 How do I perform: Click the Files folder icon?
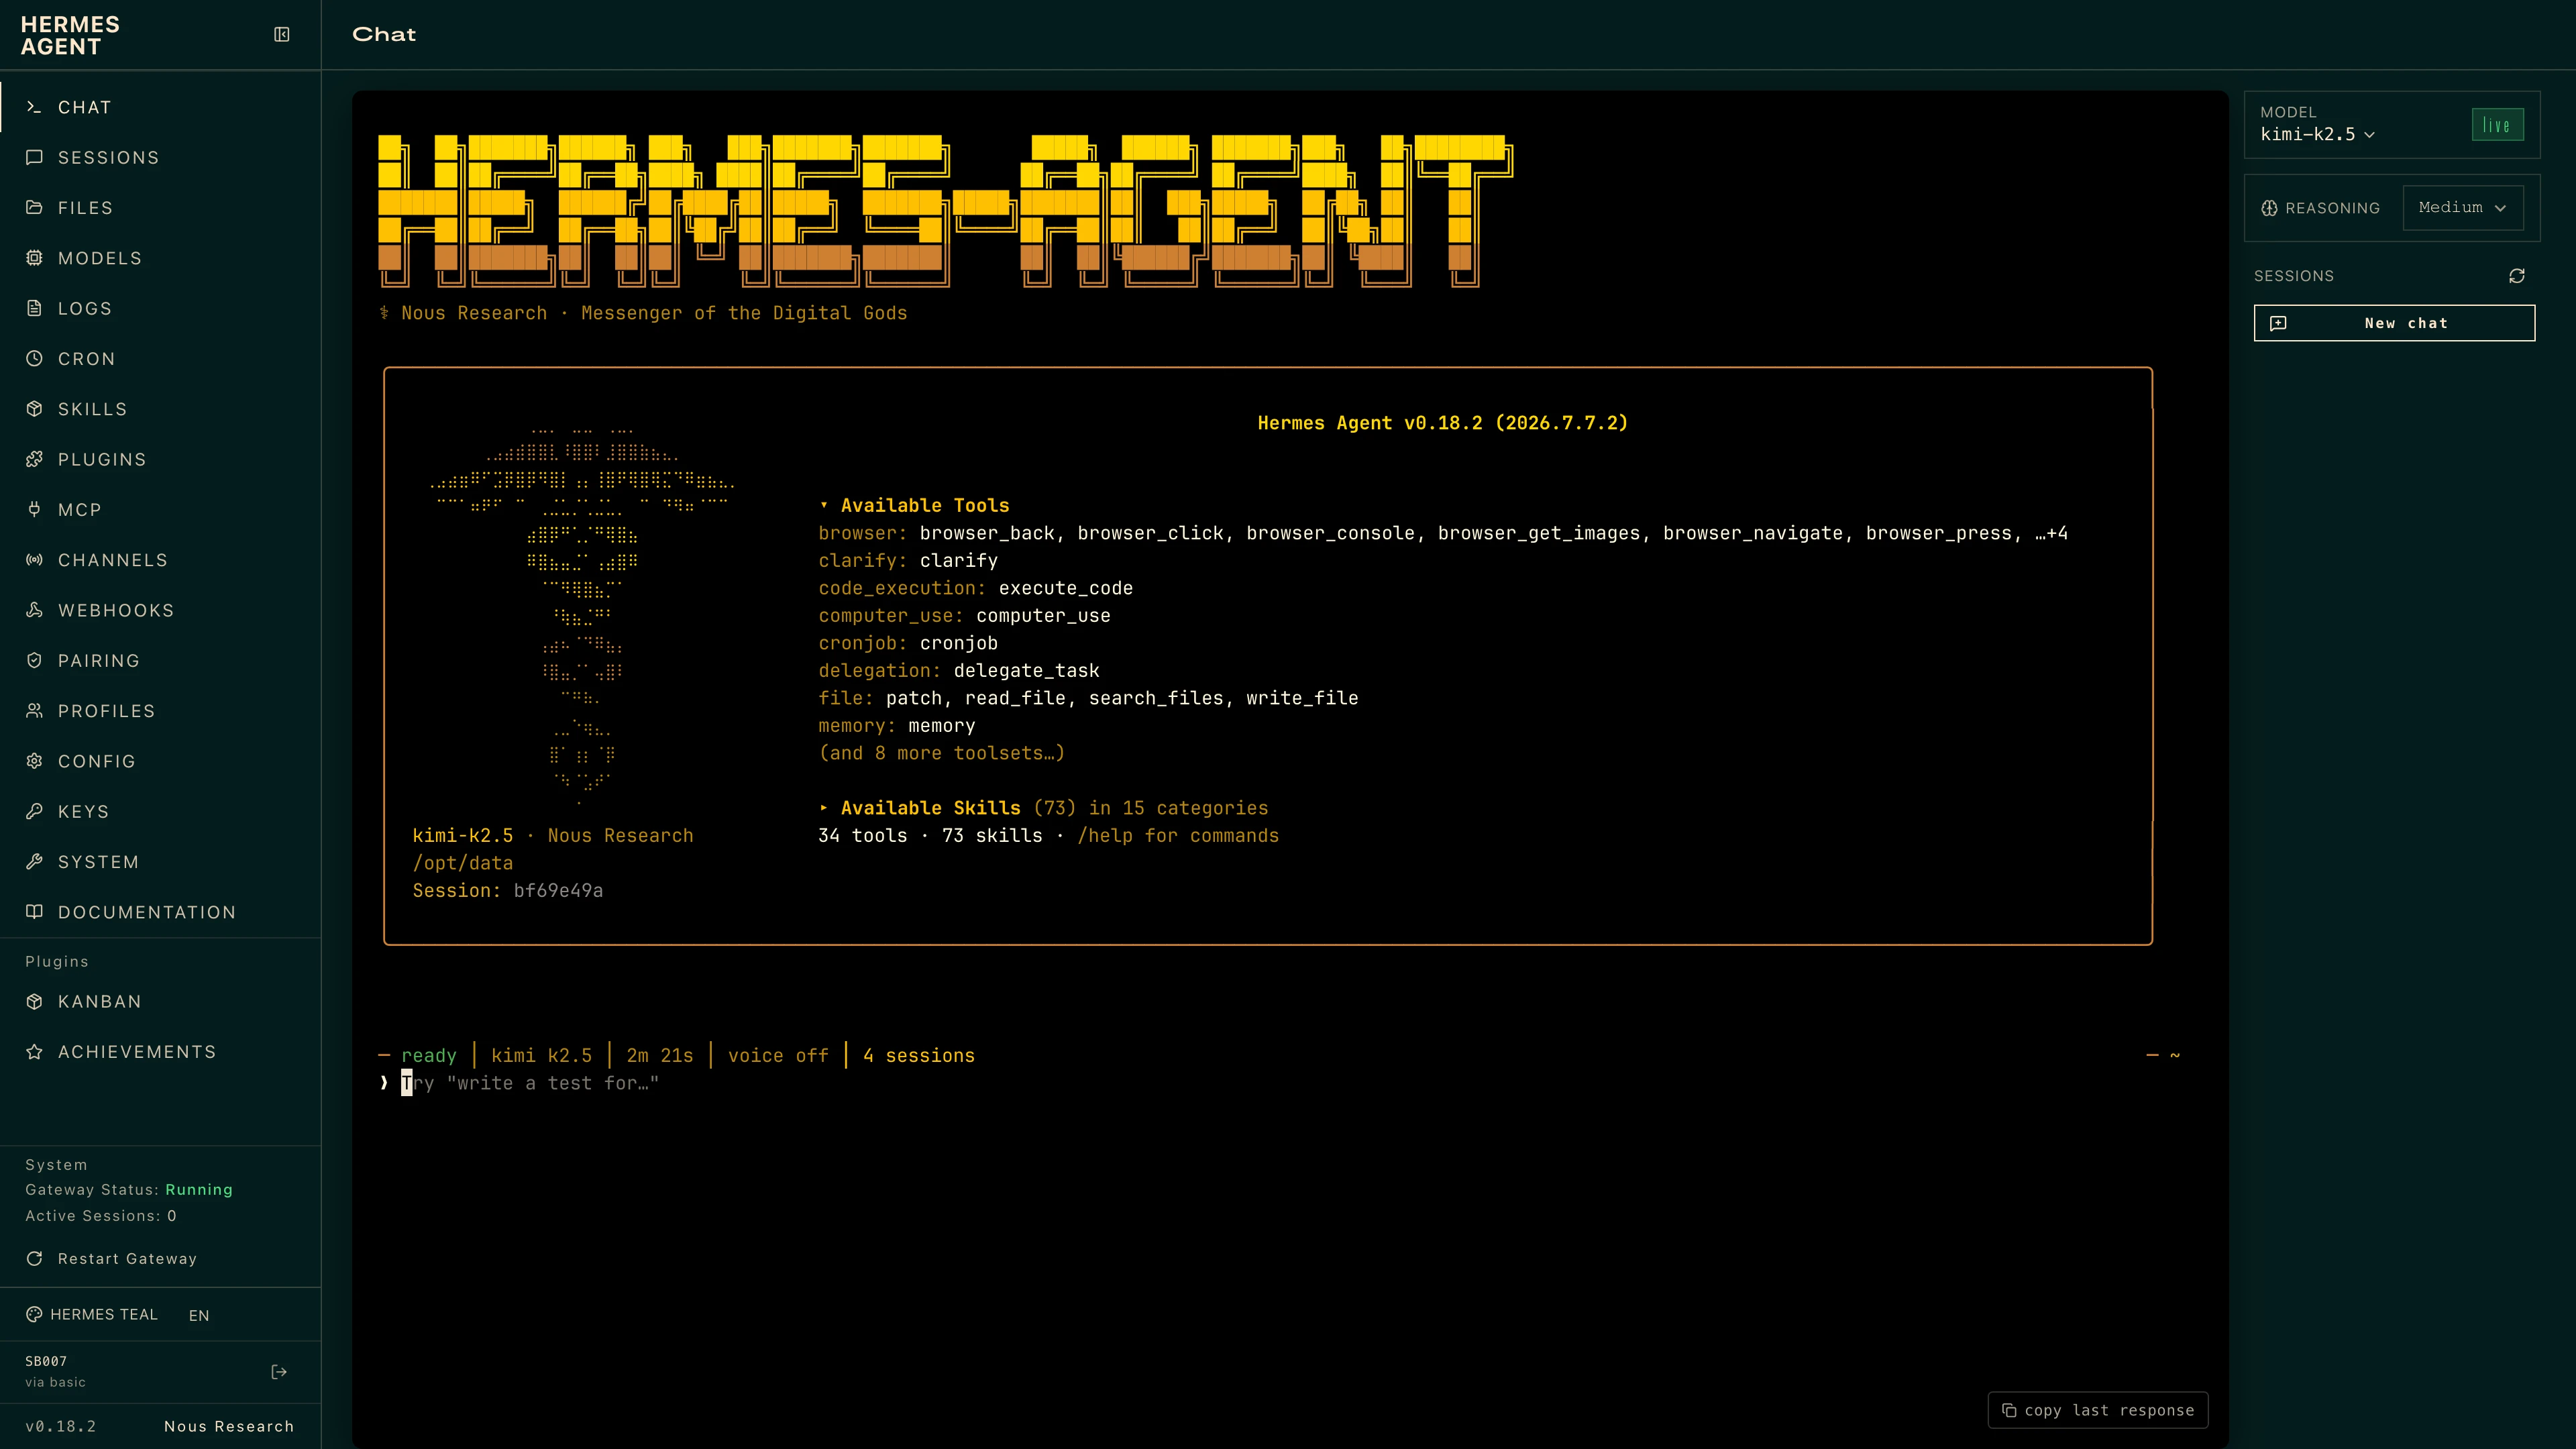tap(34, 207)
